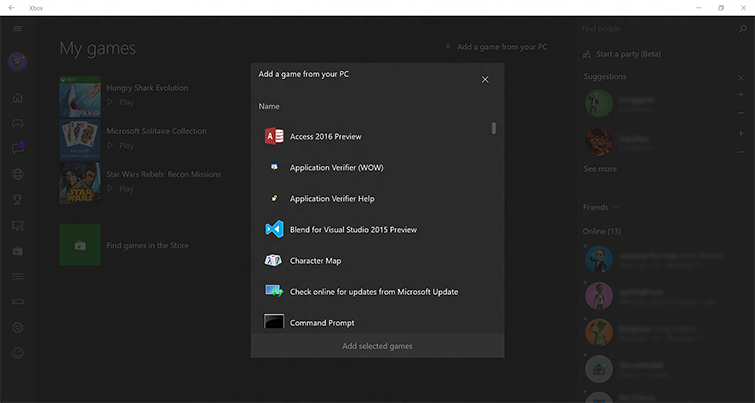Click Application Verifier (WOW) text
This screenshot has height=403, width=755.
click(x=337, y=168)
